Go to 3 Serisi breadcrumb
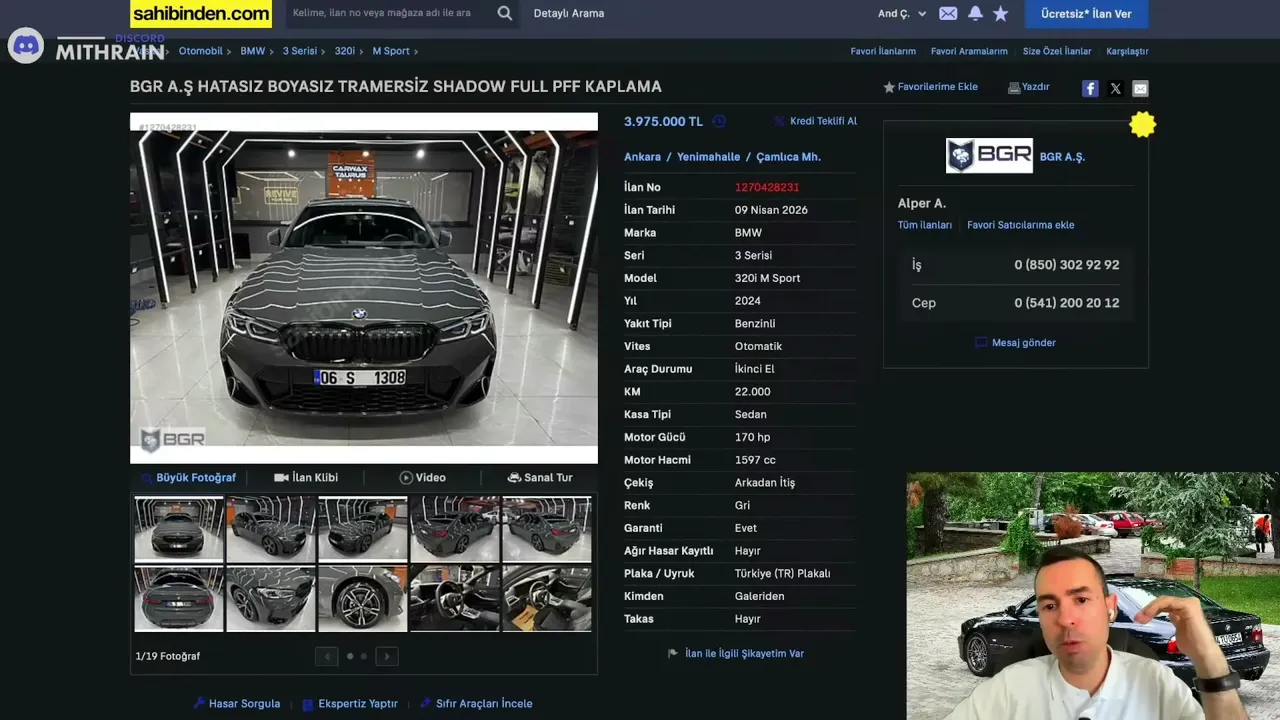The height and width of the screenshot is (720, 1280). coord(300,51)
